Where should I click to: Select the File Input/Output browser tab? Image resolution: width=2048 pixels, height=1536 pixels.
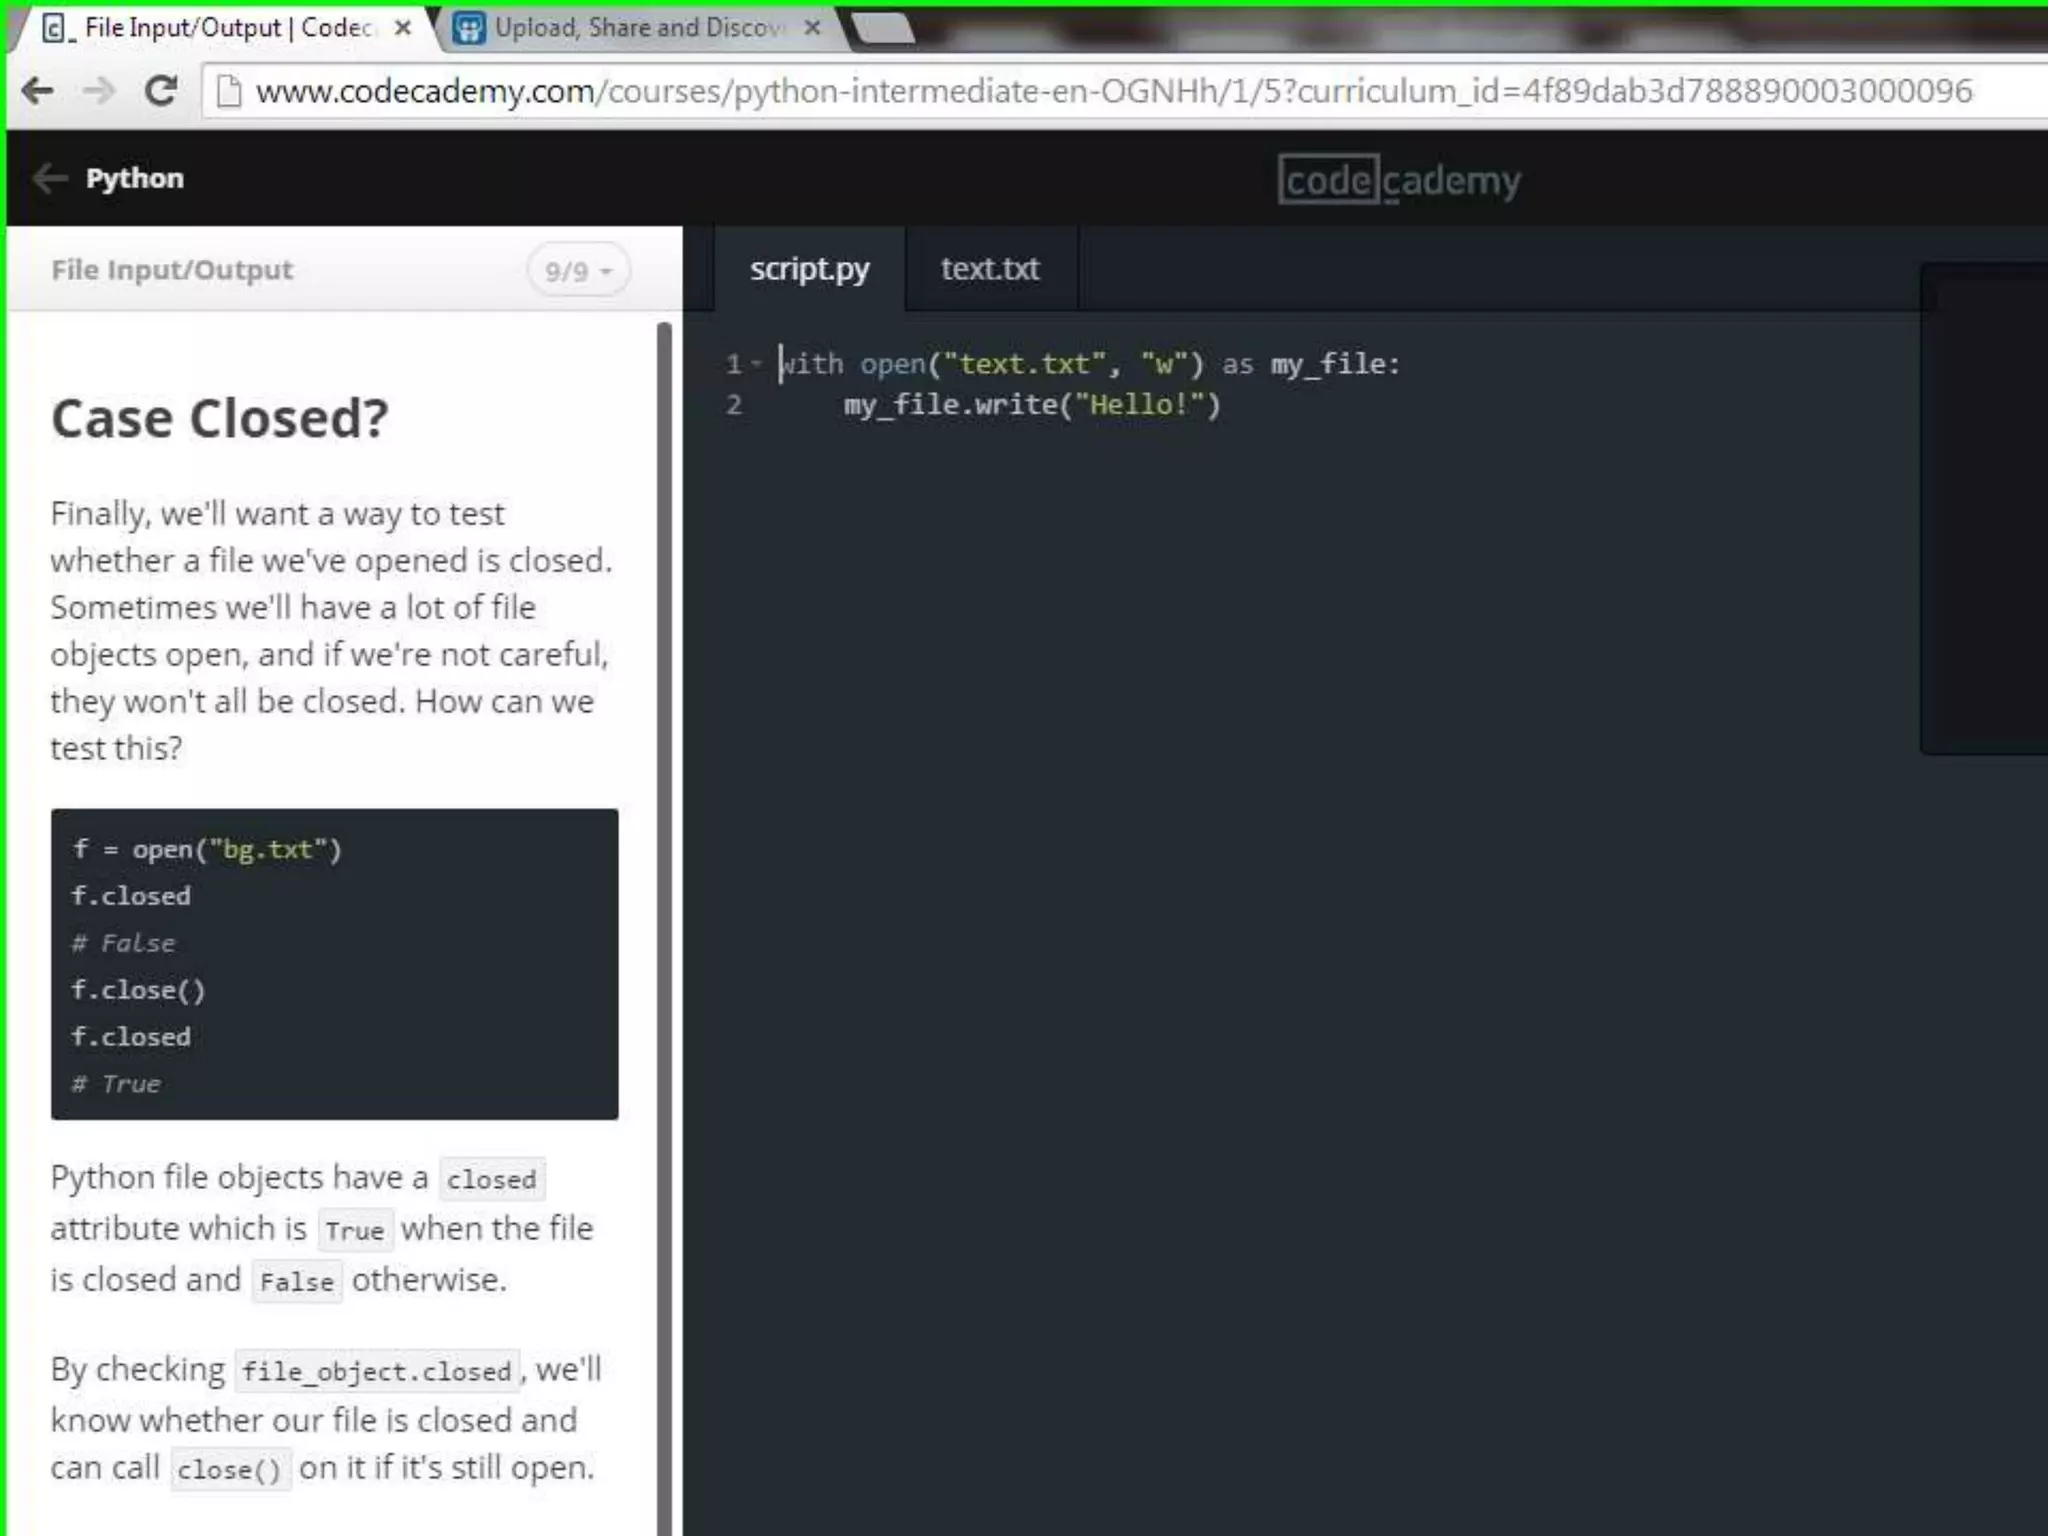225,28
